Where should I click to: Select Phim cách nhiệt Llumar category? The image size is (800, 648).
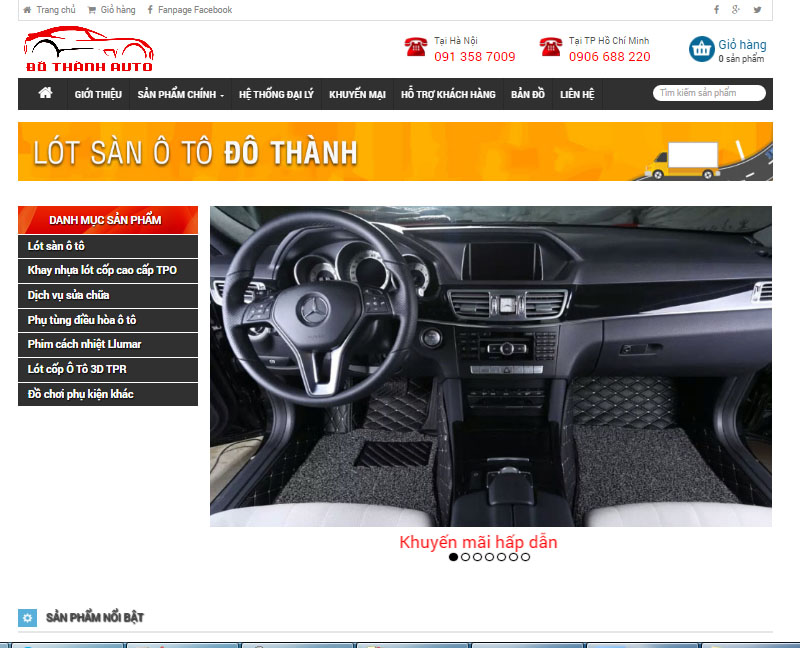pyautogui.click(x=108, y=344)
